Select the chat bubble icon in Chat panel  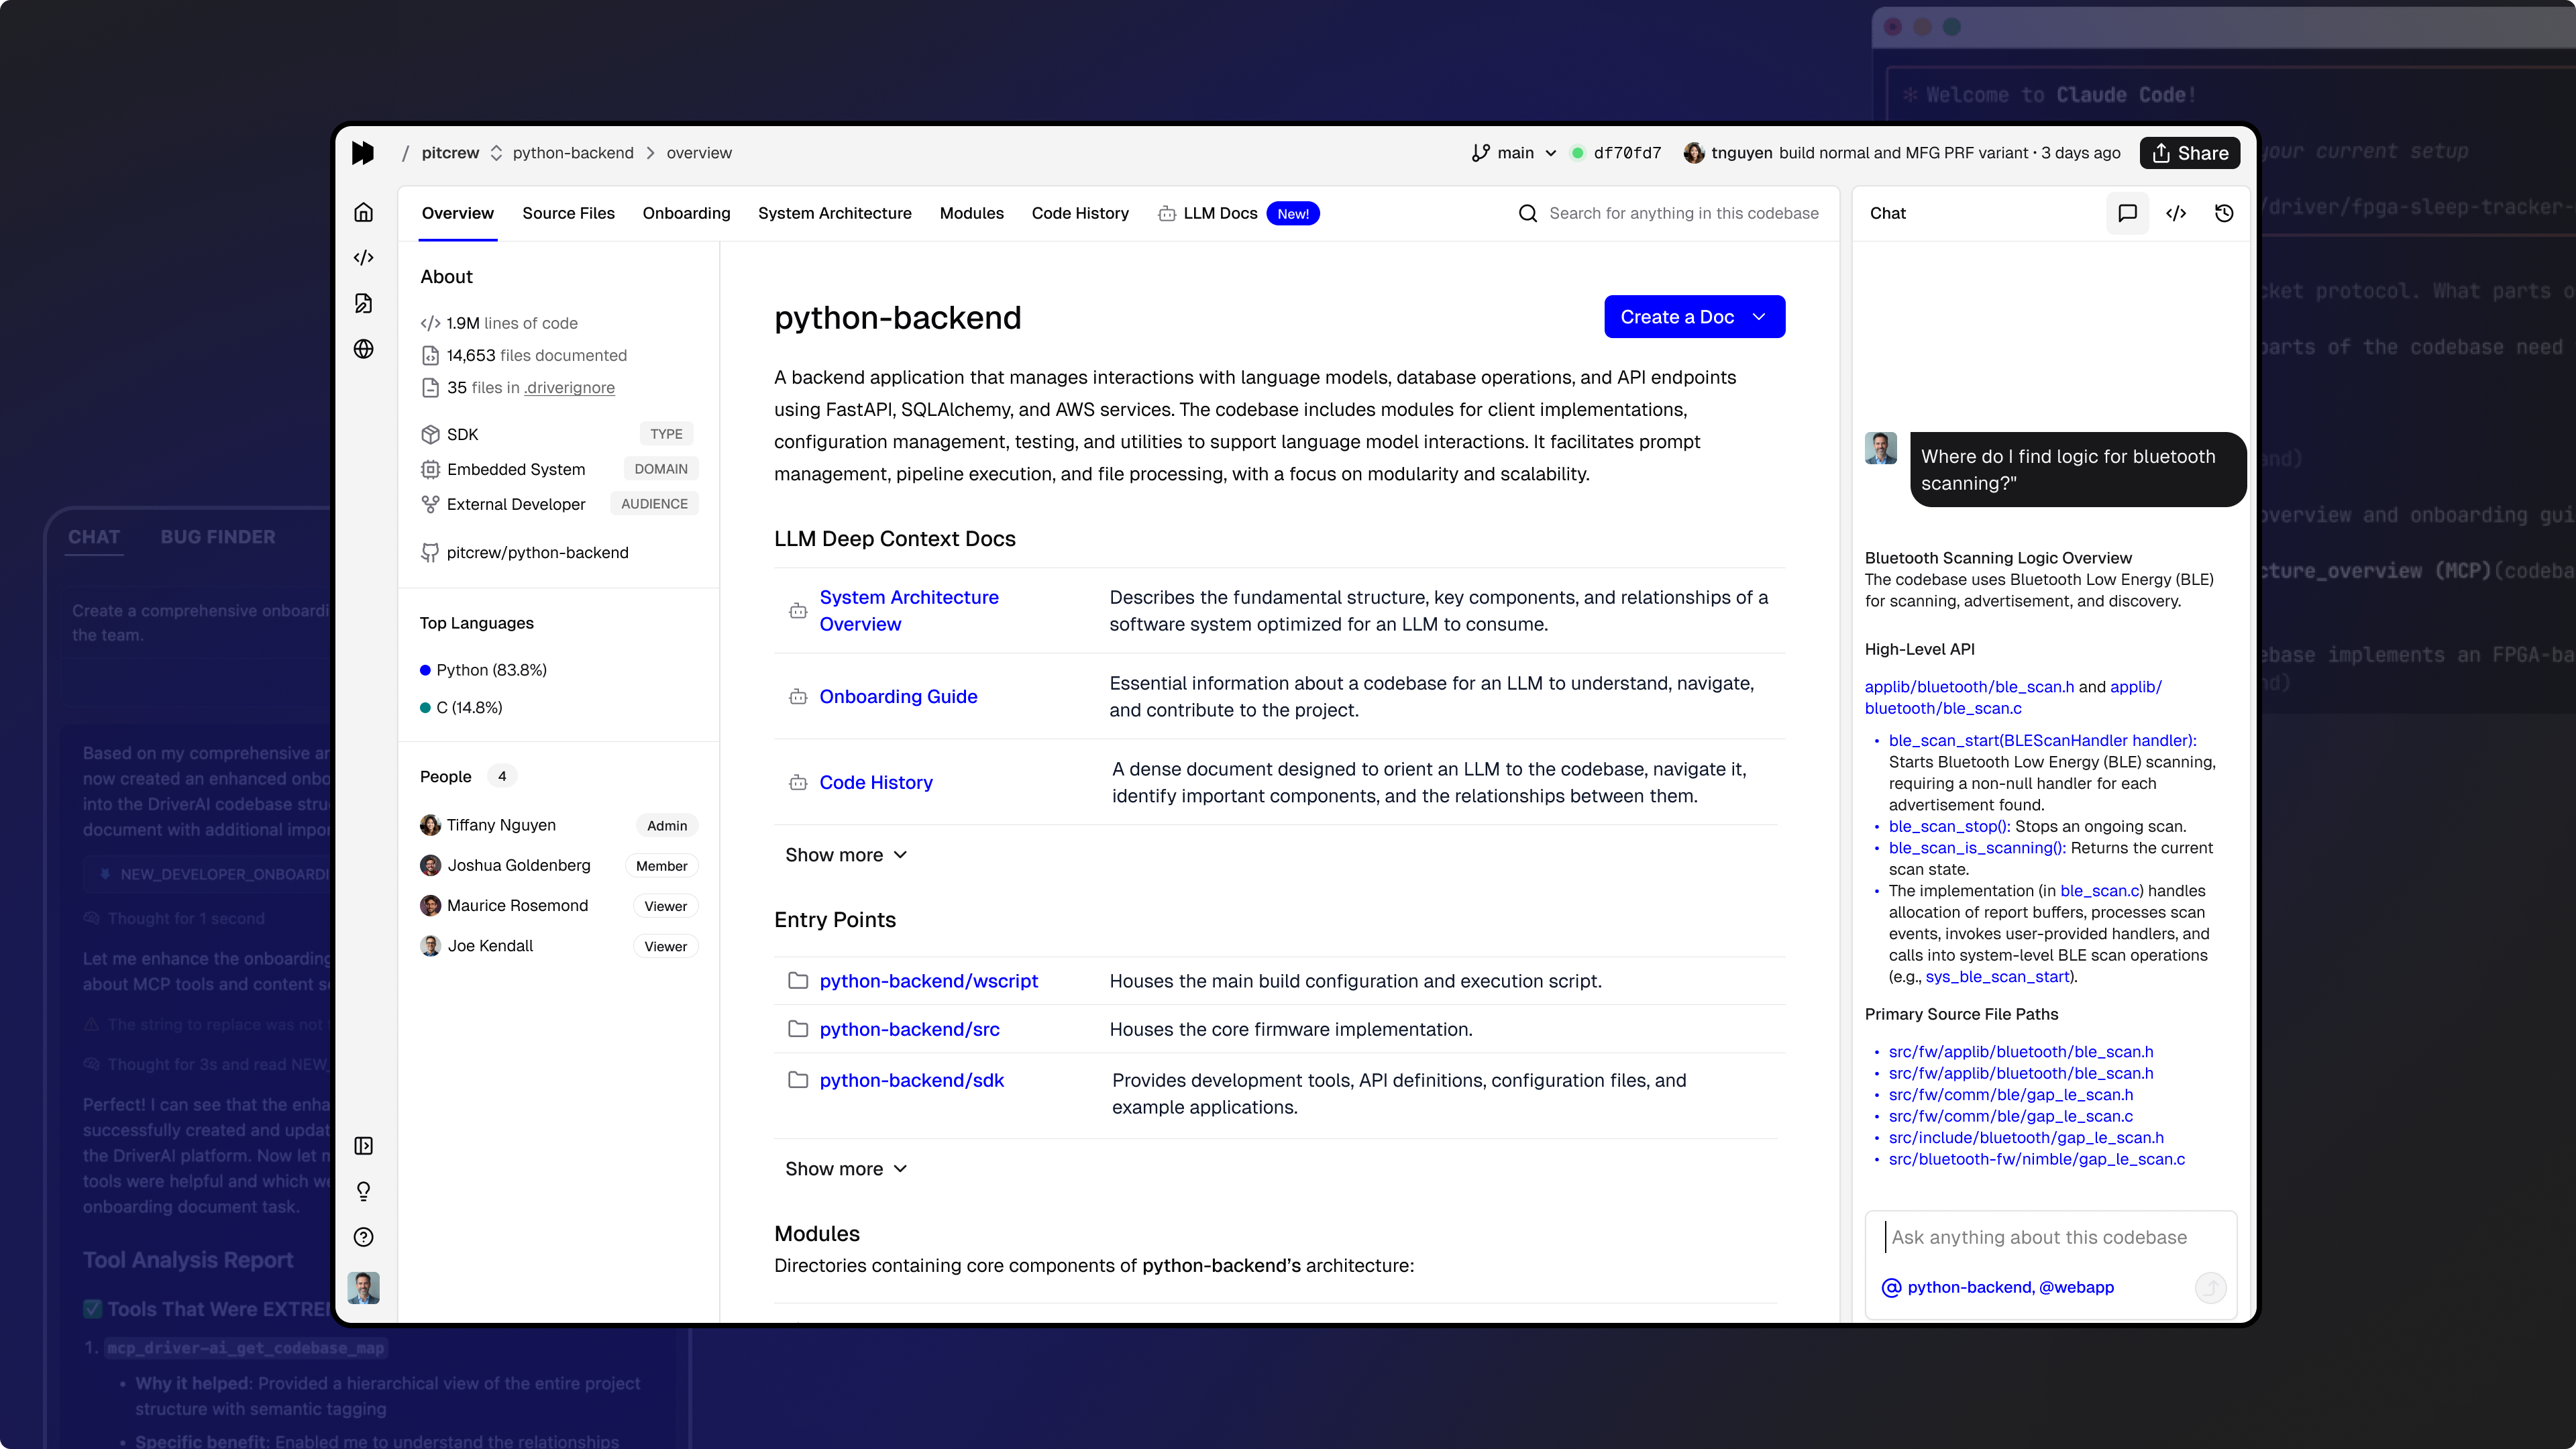(x=2127, y=213)
